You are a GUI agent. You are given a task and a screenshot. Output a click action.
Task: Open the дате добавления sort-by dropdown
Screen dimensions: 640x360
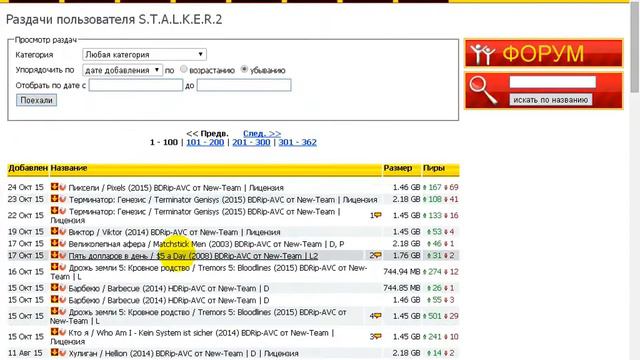click(122, 70)
